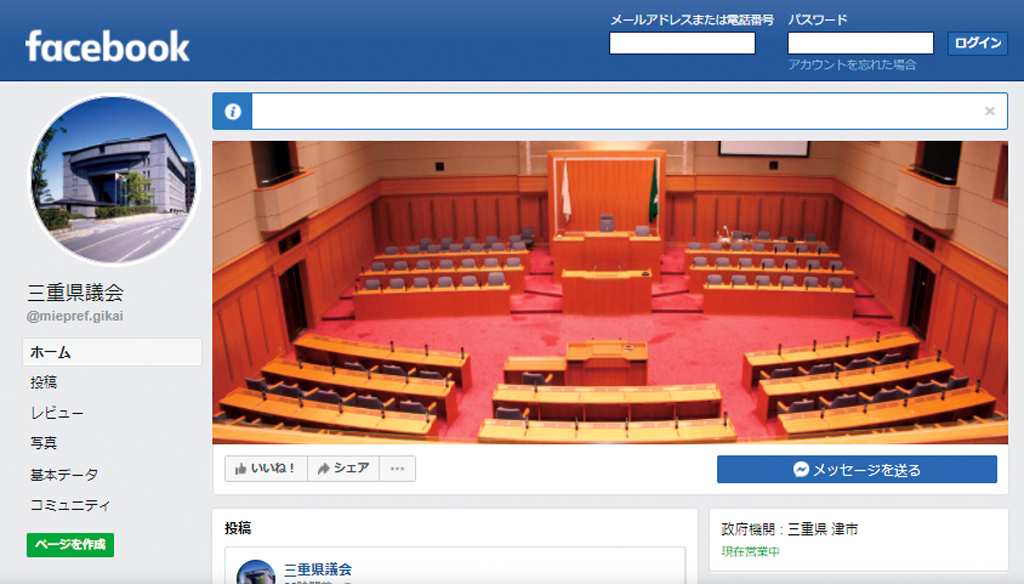
Task: Select ホーム in the sidebar
Action: (x=112, y=352)
